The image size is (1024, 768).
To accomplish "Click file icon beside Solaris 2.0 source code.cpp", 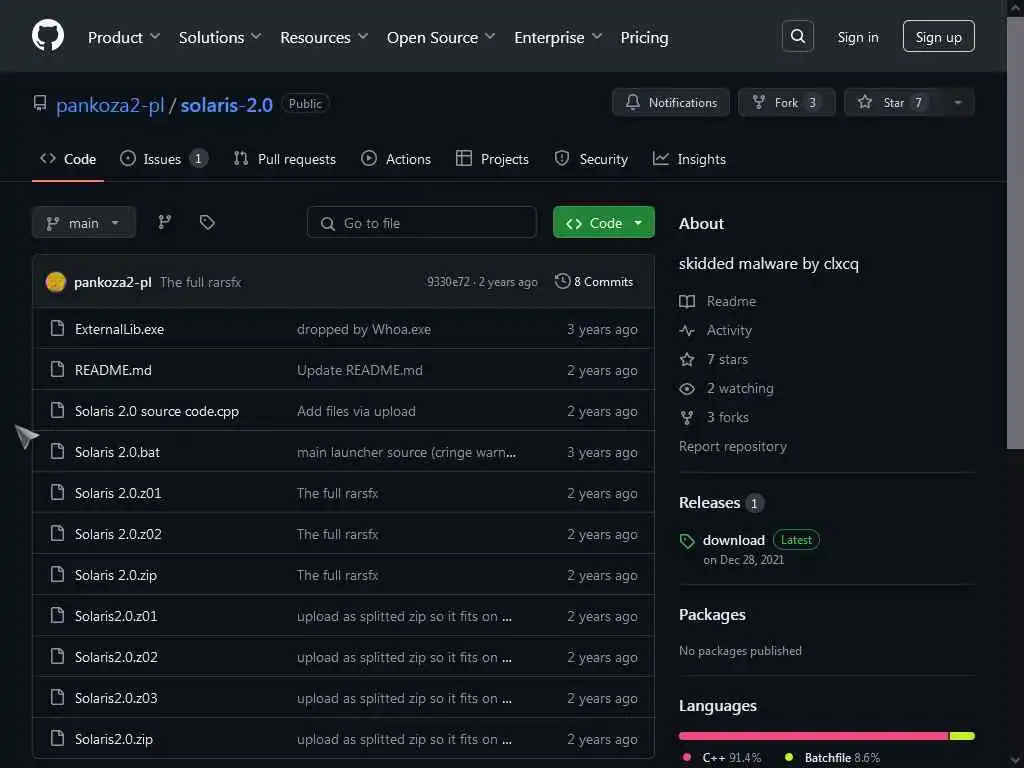I will [57, 411].
